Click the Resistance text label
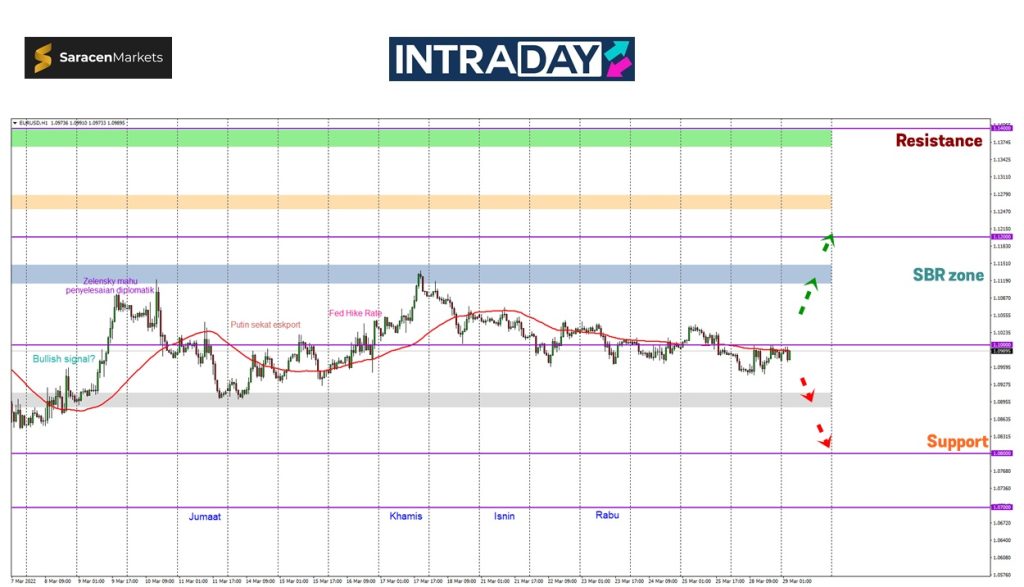The height and width of the screenshot is (587, 1024). pos(938,141)
